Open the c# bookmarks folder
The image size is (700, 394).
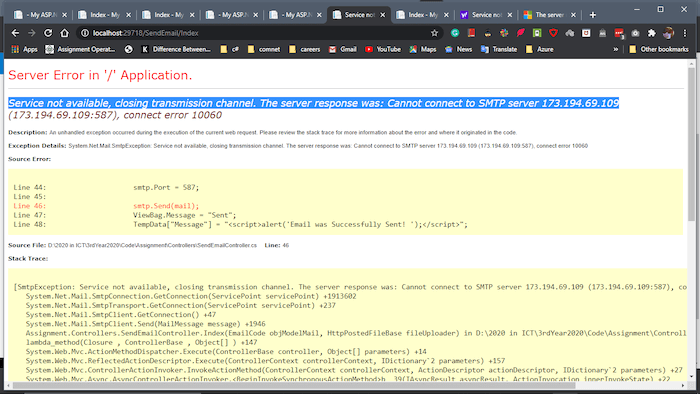click(x=229, y=49)
